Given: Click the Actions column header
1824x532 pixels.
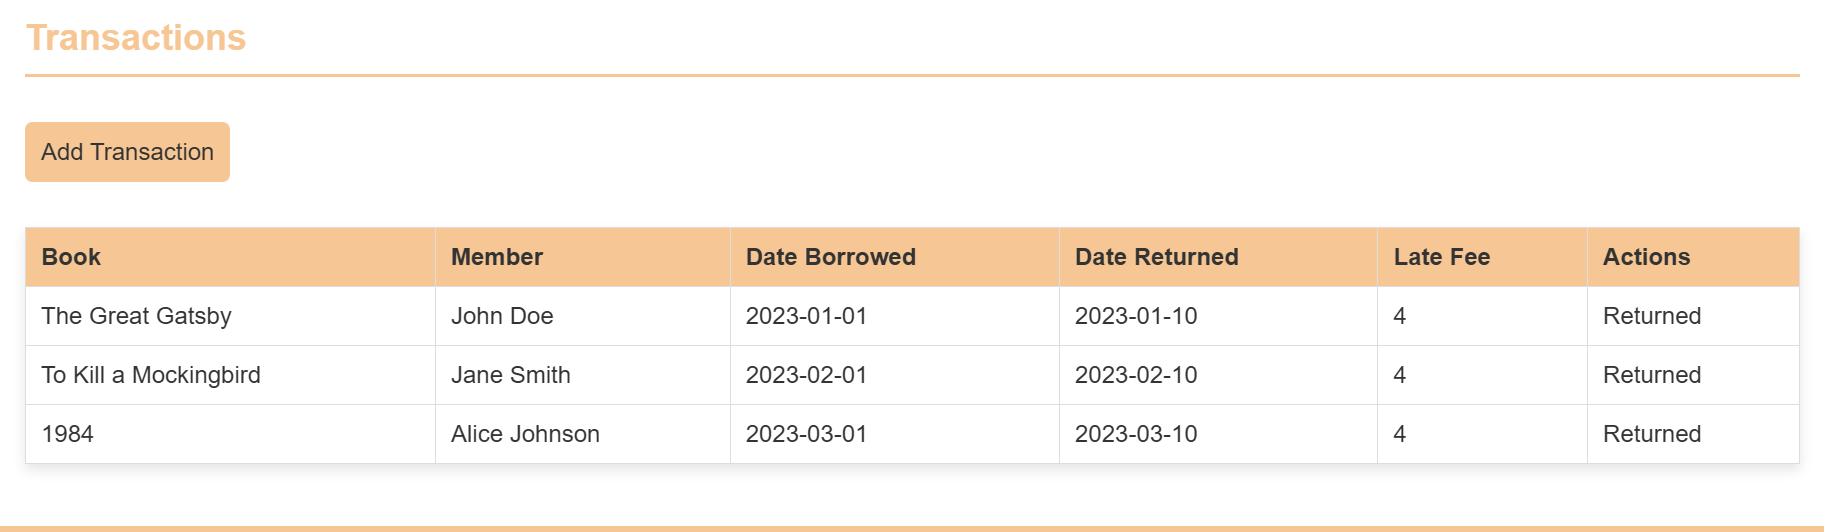Looking at the screenshot, I should tap(1646, 257).
